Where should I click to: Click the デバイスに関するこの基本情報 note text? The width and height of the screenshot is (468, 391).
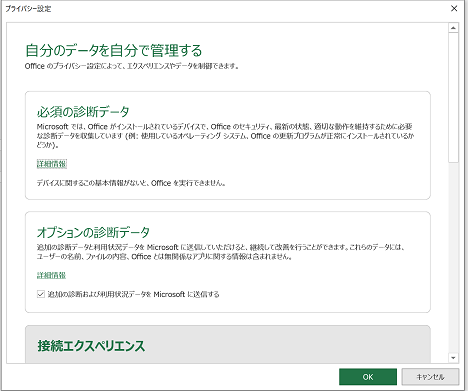[x=131, y=183]
